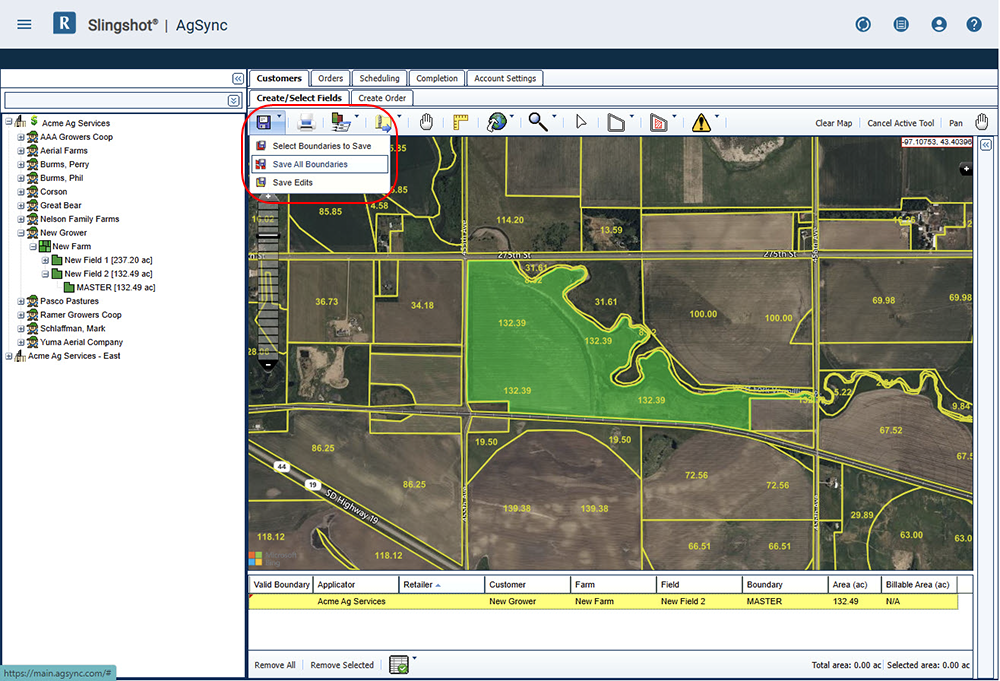This screenshot has height=681, width=1000.
Task: Collapse the Acme Ag Services tree node
Action: click(9, 122)
